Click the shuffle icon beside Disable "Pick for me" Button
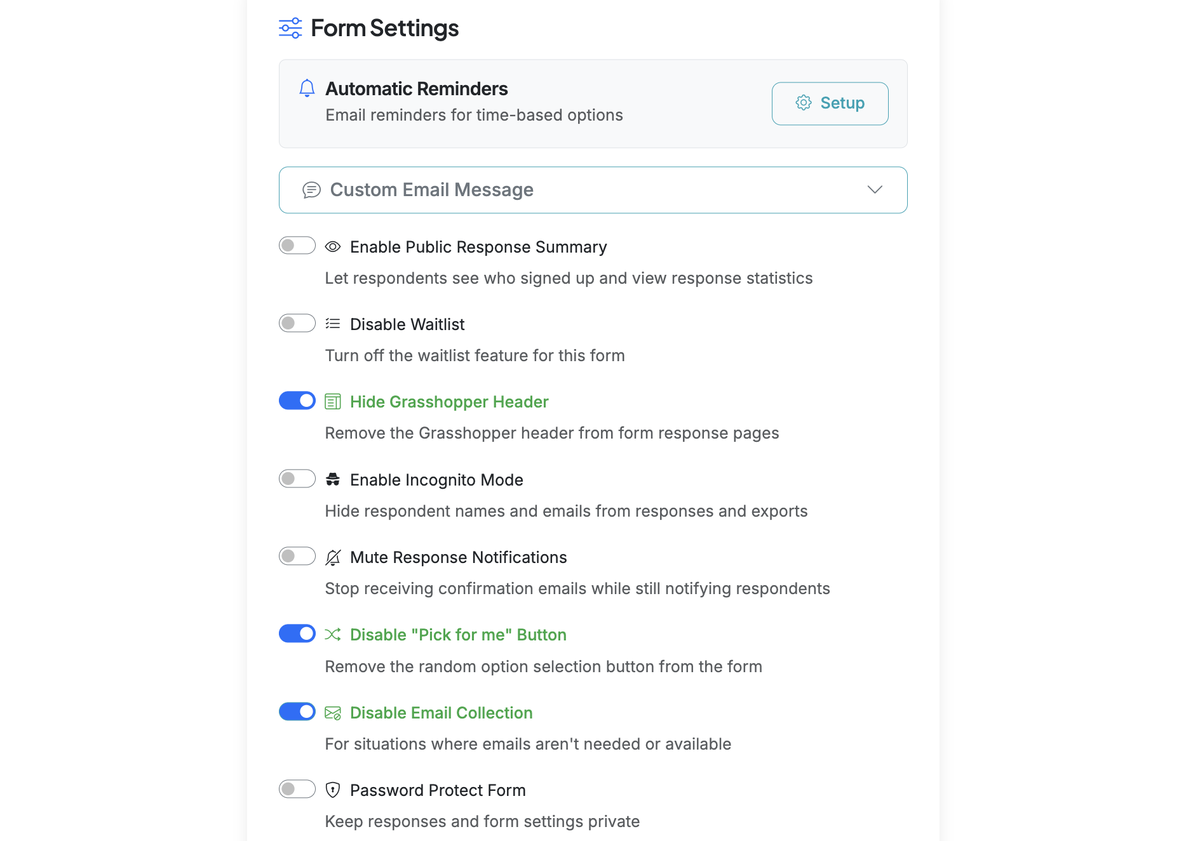This screenshot has height=841, width=1200. click(332, 633)
